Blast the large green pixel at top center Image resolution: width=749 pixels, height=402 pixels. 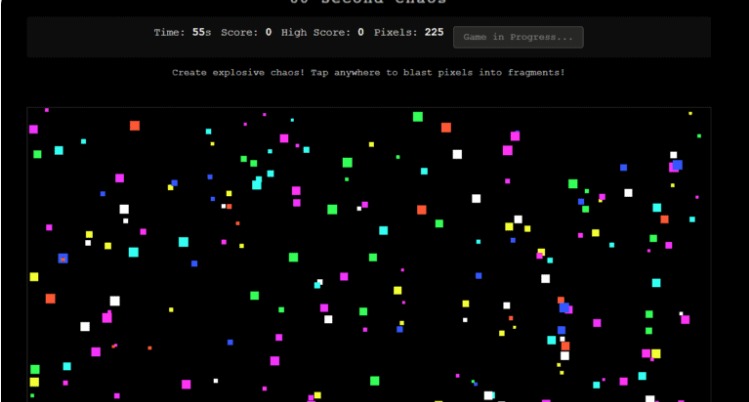[418, 117]
